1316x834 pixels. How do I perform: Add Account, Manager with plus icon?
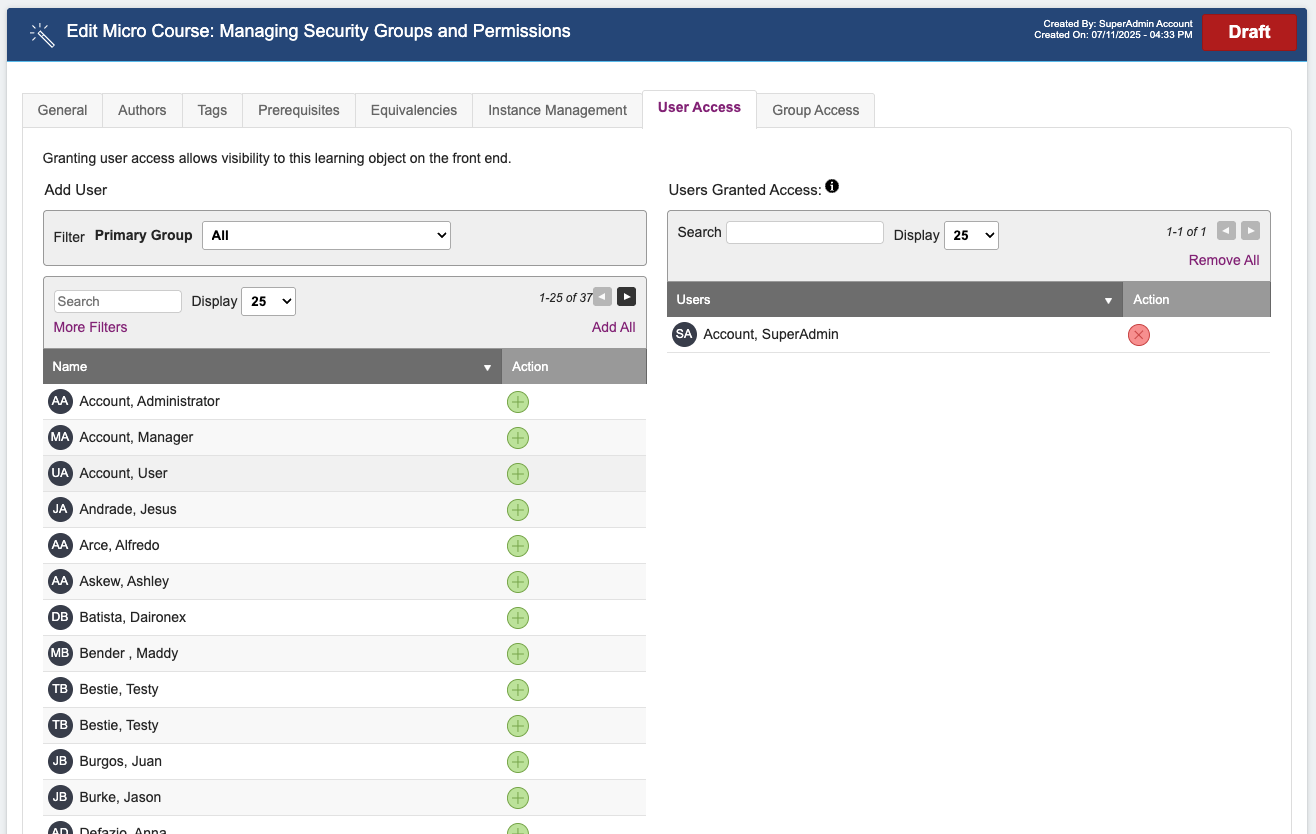pyautogui.click(x=518, y=438)
